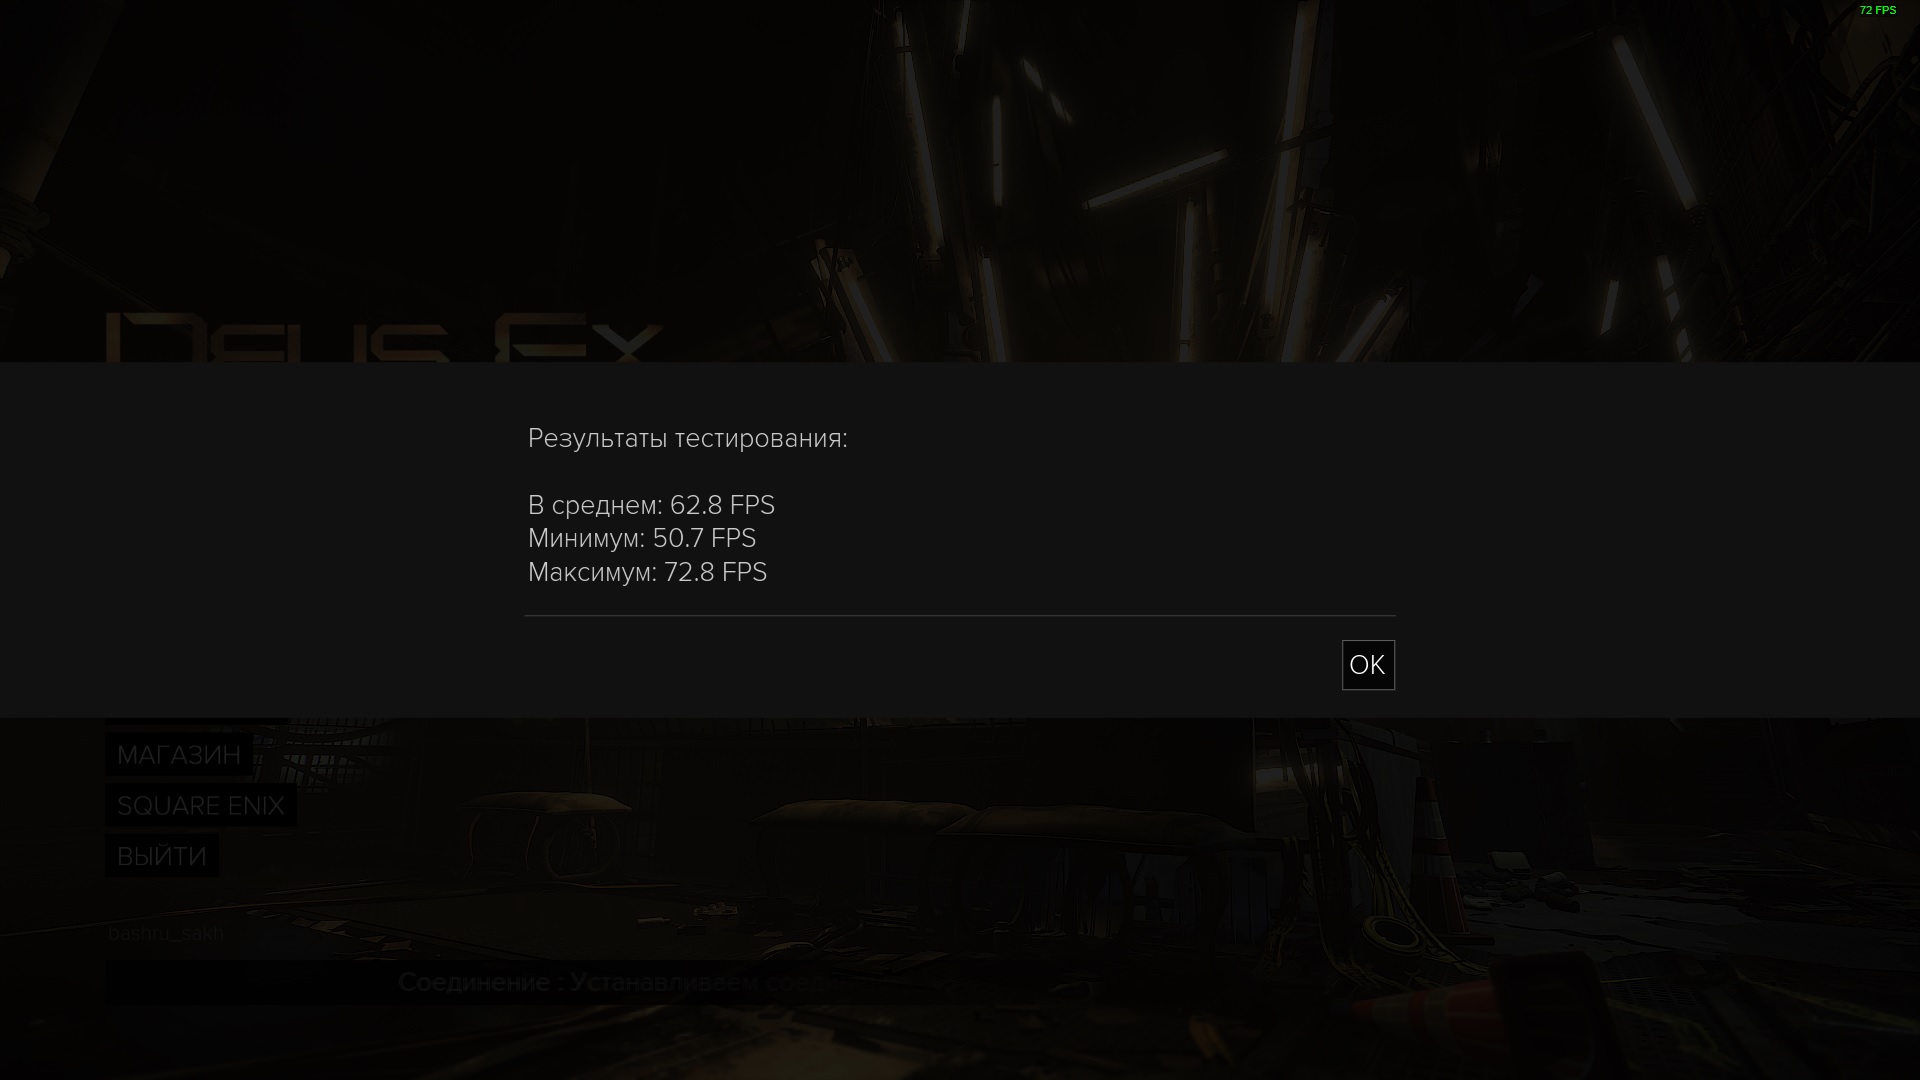This screenshot has width=1920, height=1080.
Task: Open the МАГАЗИН store menu item
Action: click(179, 755)
